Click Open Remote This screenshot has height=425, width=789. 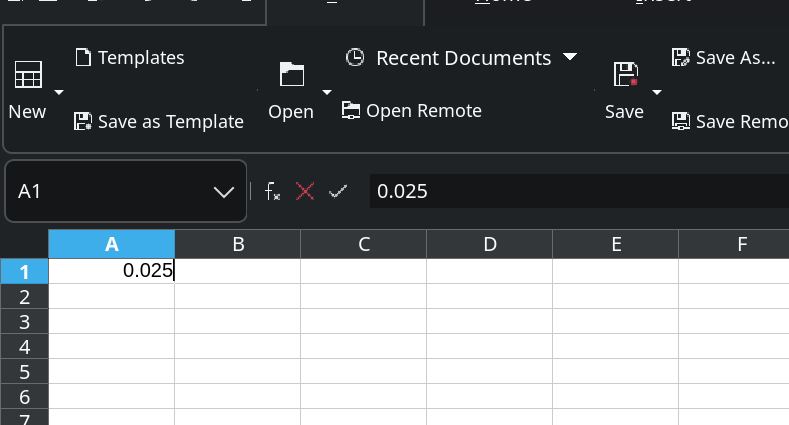[x=412, y=111]
